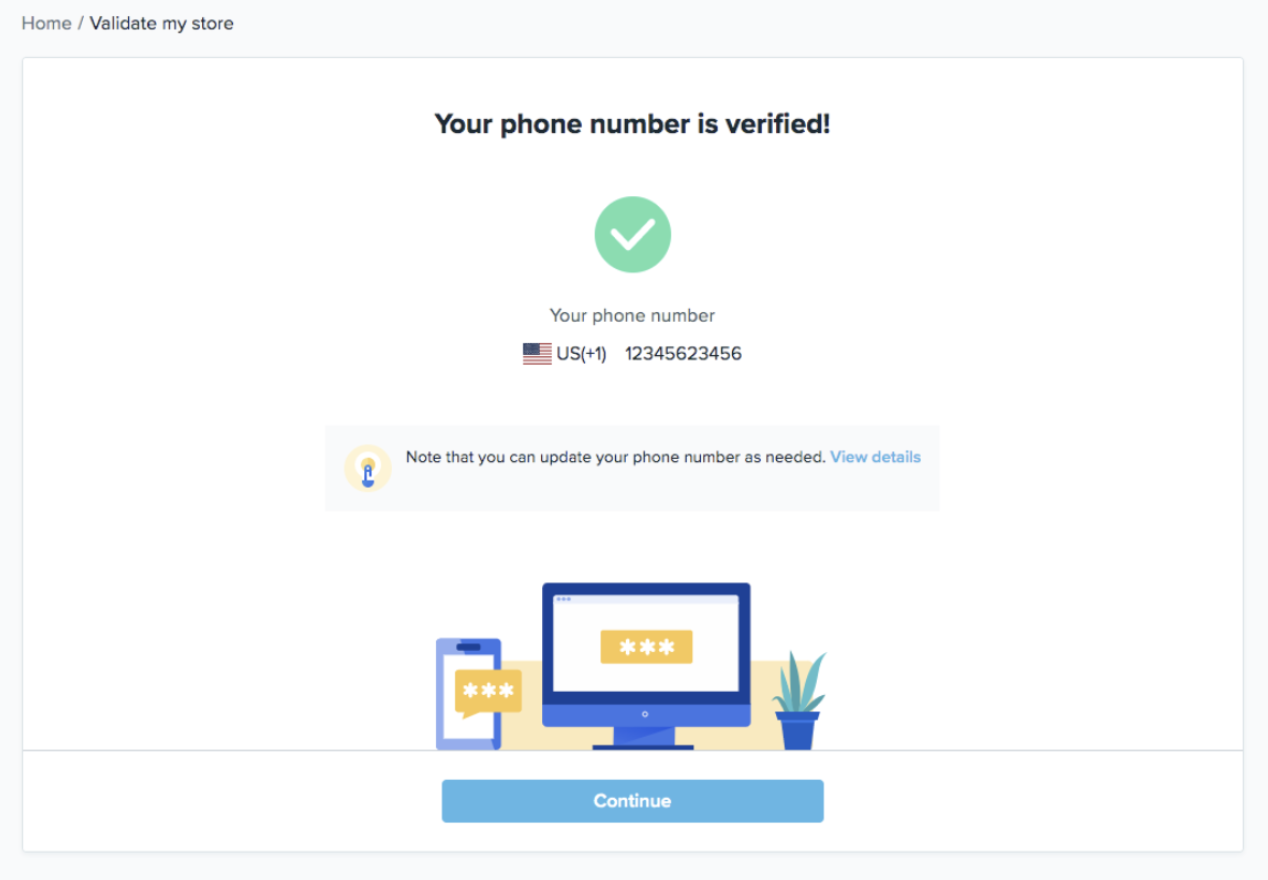Click the monitor stand power button dot

tap(645, 714)
